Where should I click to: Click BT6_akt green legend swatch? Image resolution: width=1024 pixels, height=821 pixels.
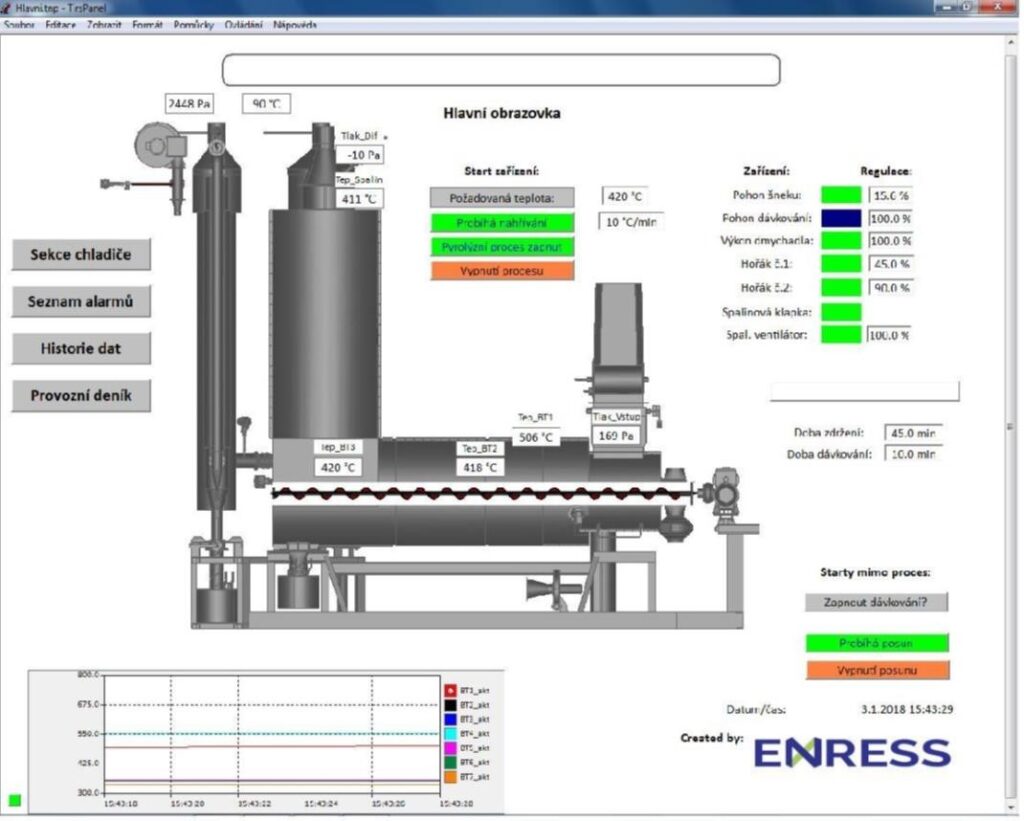(450, 762)
